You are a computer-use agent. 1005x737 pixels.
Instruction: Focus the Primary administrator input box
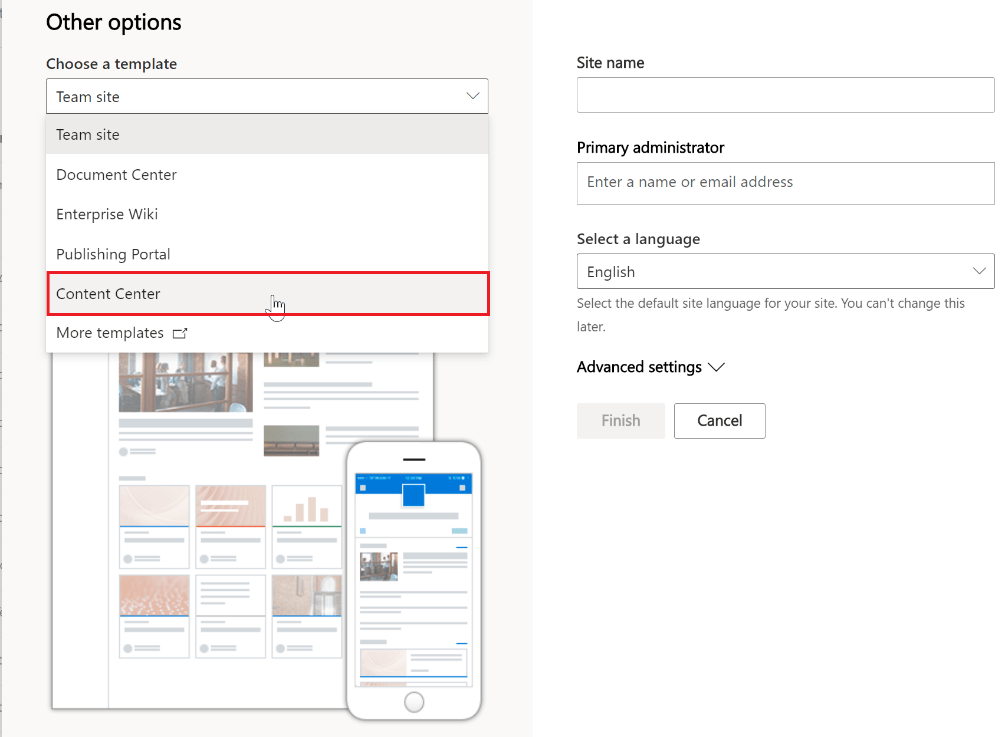785,183
